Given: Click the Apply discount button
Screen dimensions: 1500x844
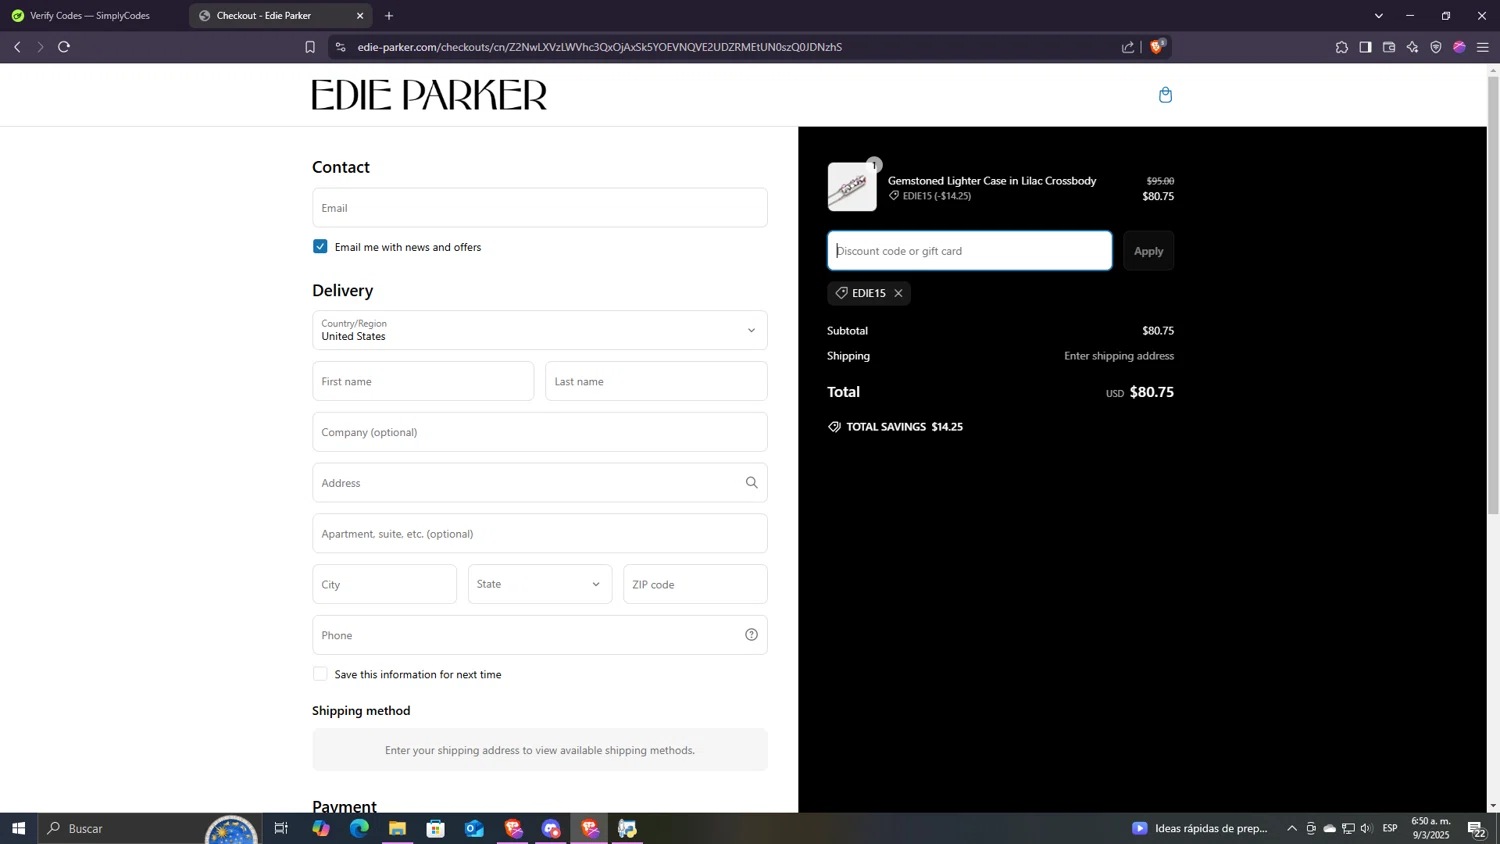Looking at the screenshot, I should [x=1148, y=251].
